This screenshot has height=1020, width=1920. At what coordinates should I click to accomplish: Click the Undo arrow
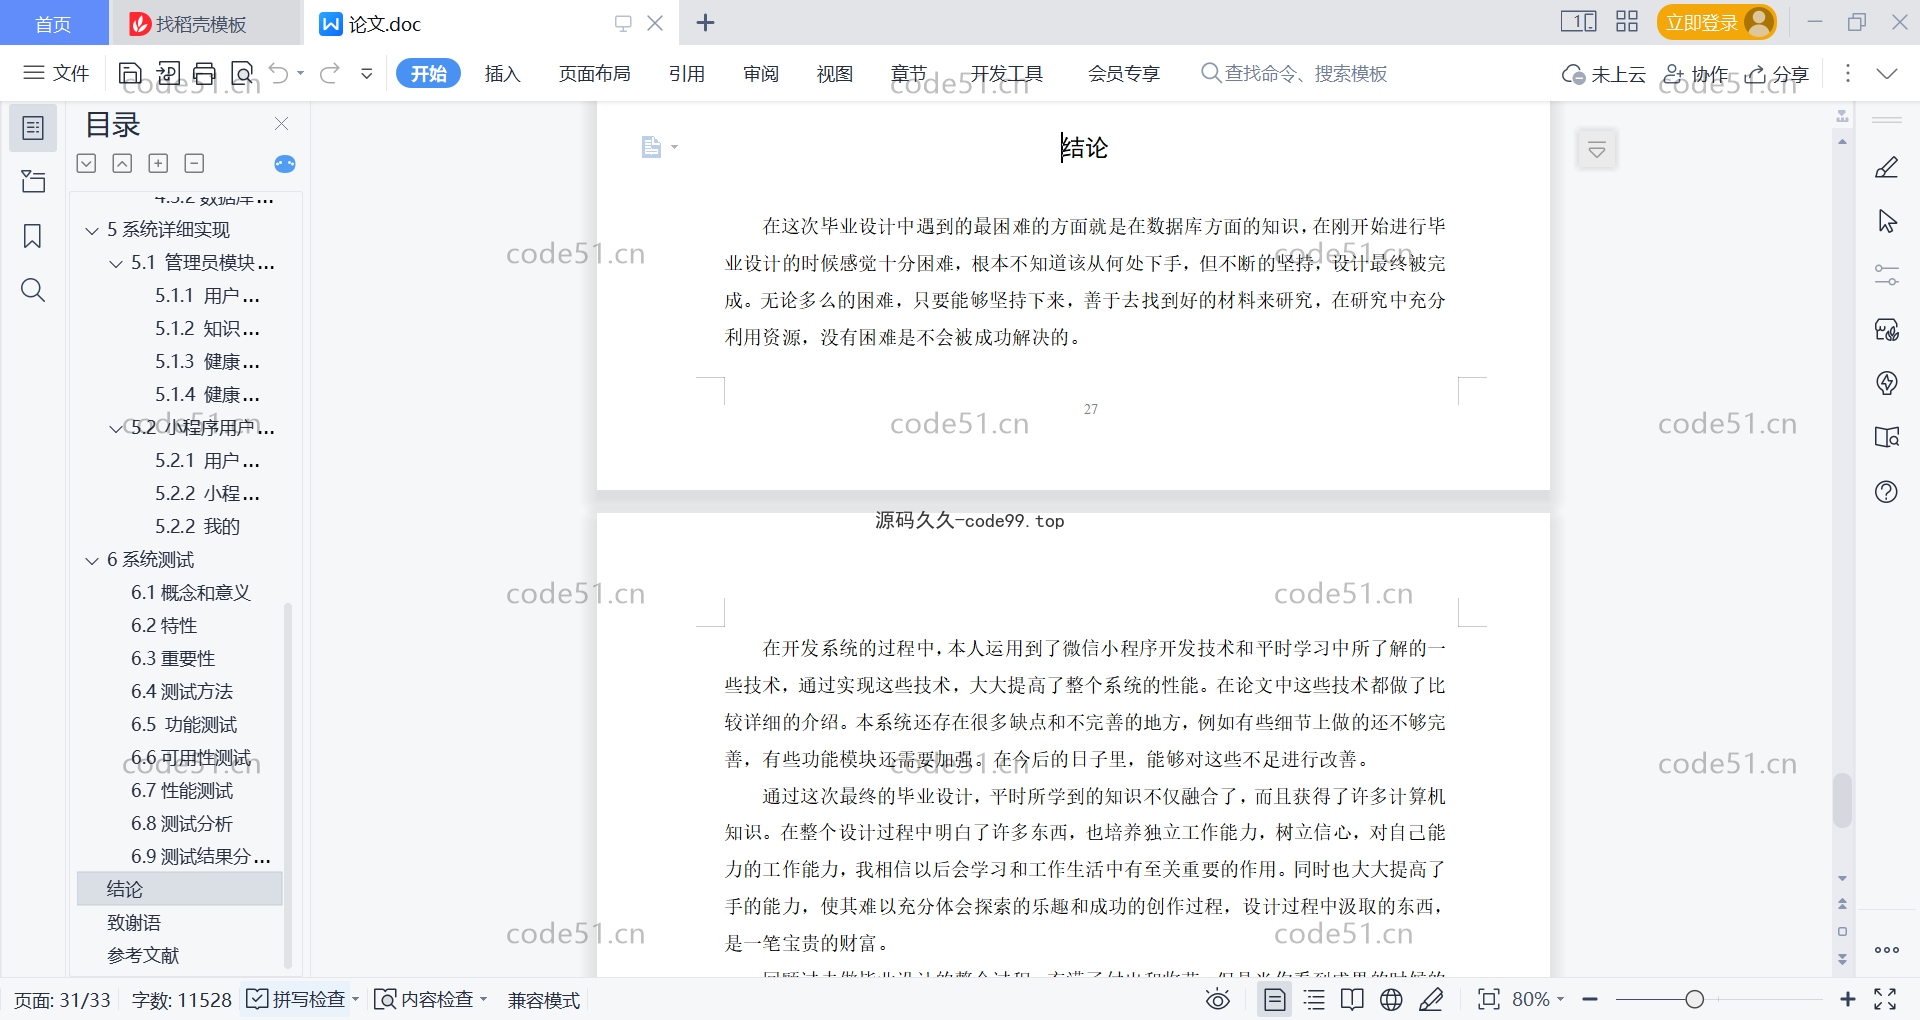[x=279, y=73]
